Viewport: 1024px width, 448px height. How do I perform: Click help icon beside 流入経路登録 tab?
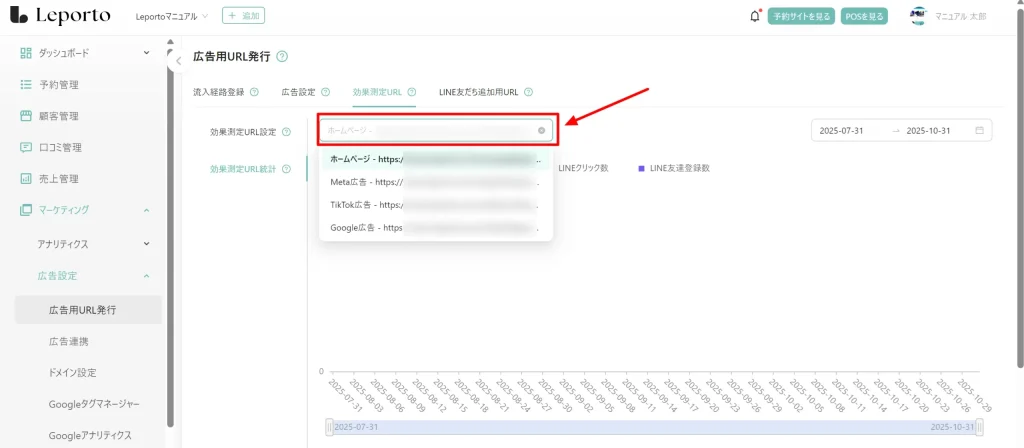click(254, 92)
